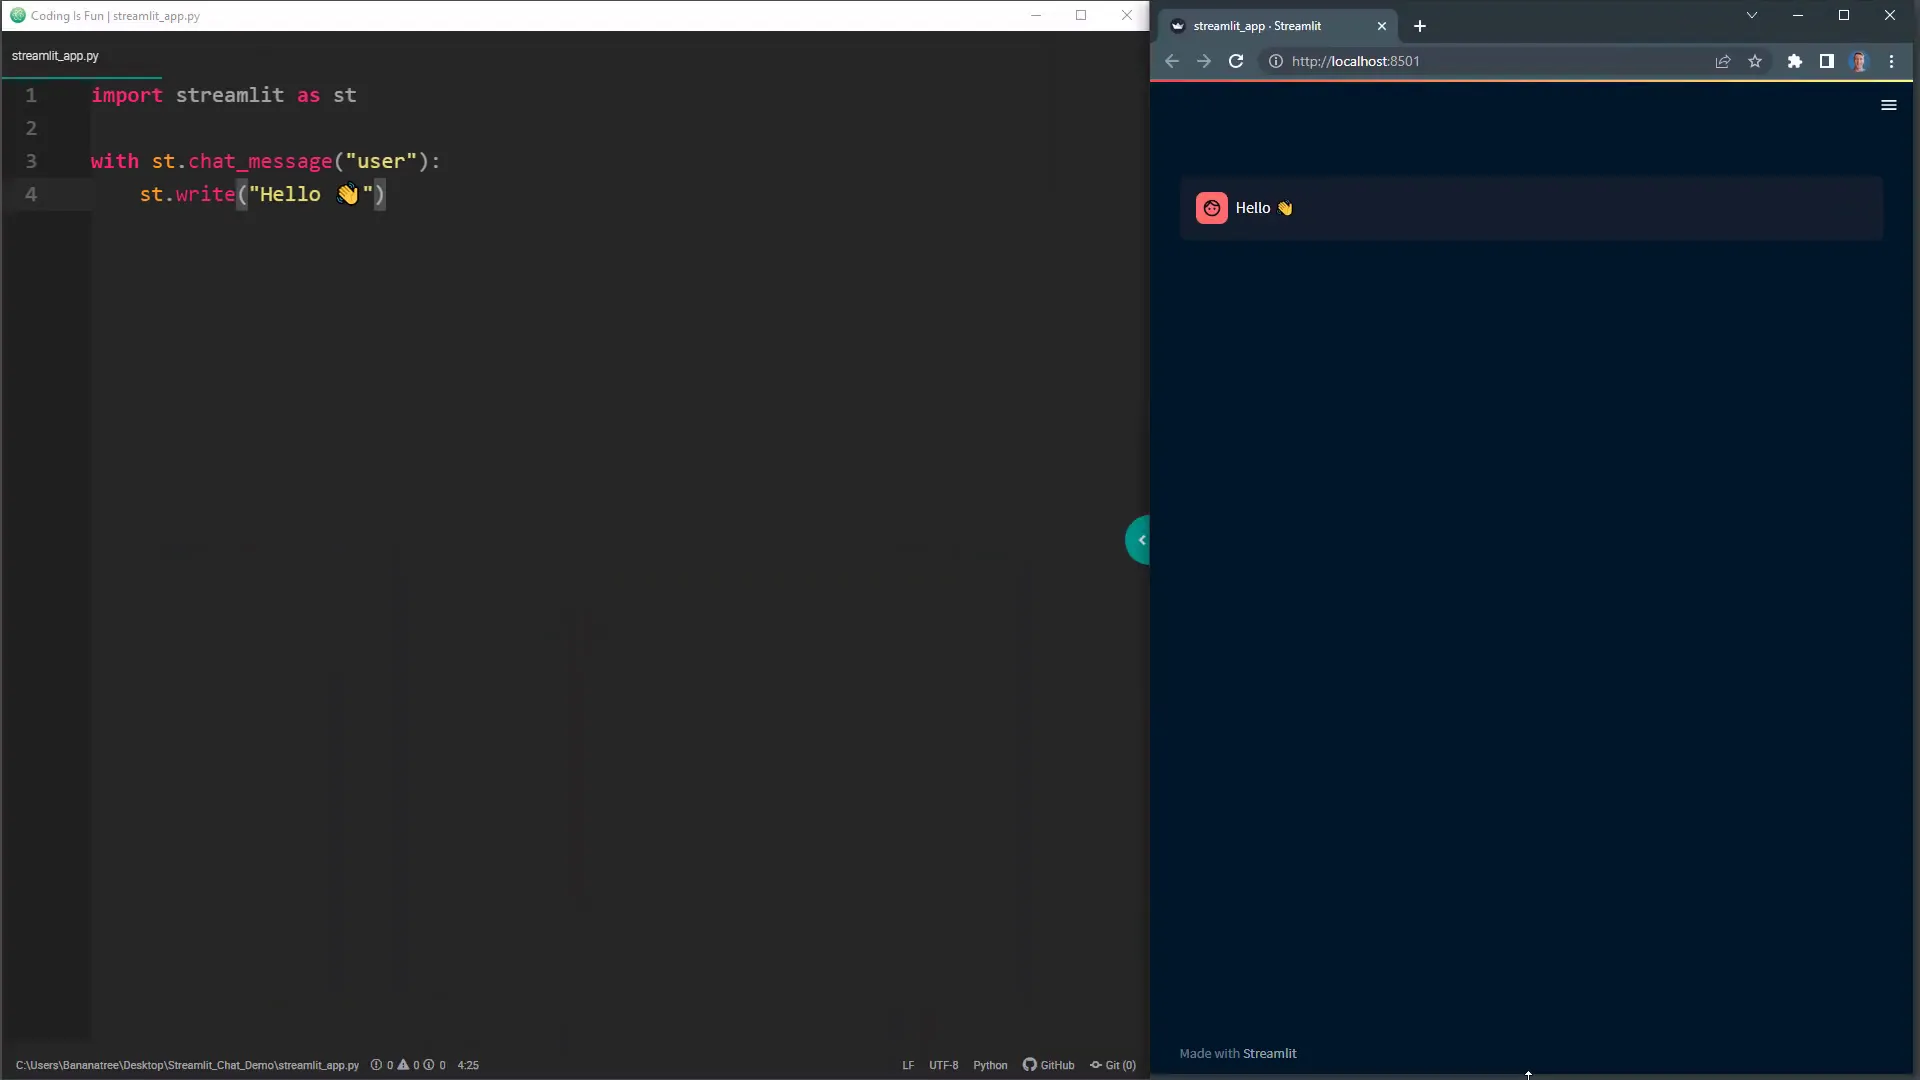
Task: Expand the Streamlit sidebar with the chevron
Action: pyautogui.click(x=1140, y=540)
